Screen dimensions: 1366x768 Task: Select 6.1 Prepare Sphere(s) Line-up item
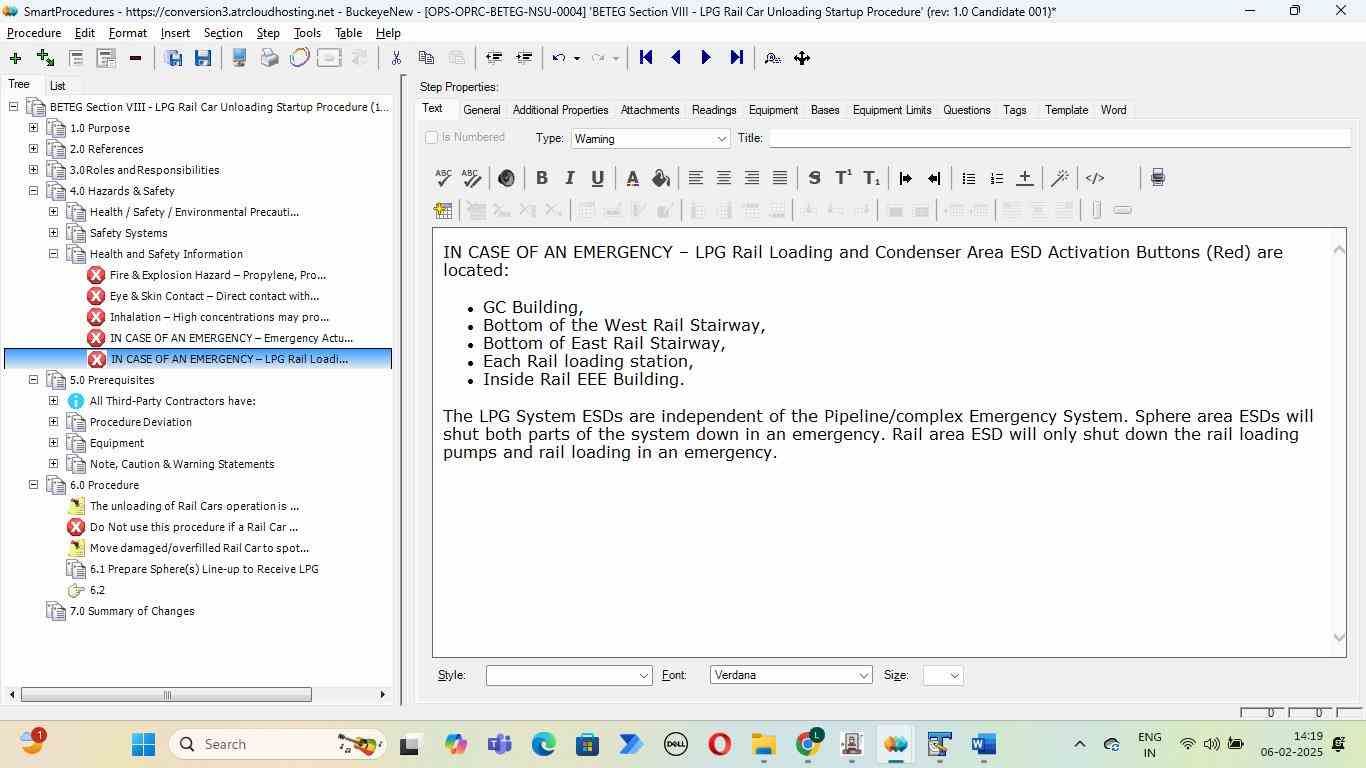[204, 569]
